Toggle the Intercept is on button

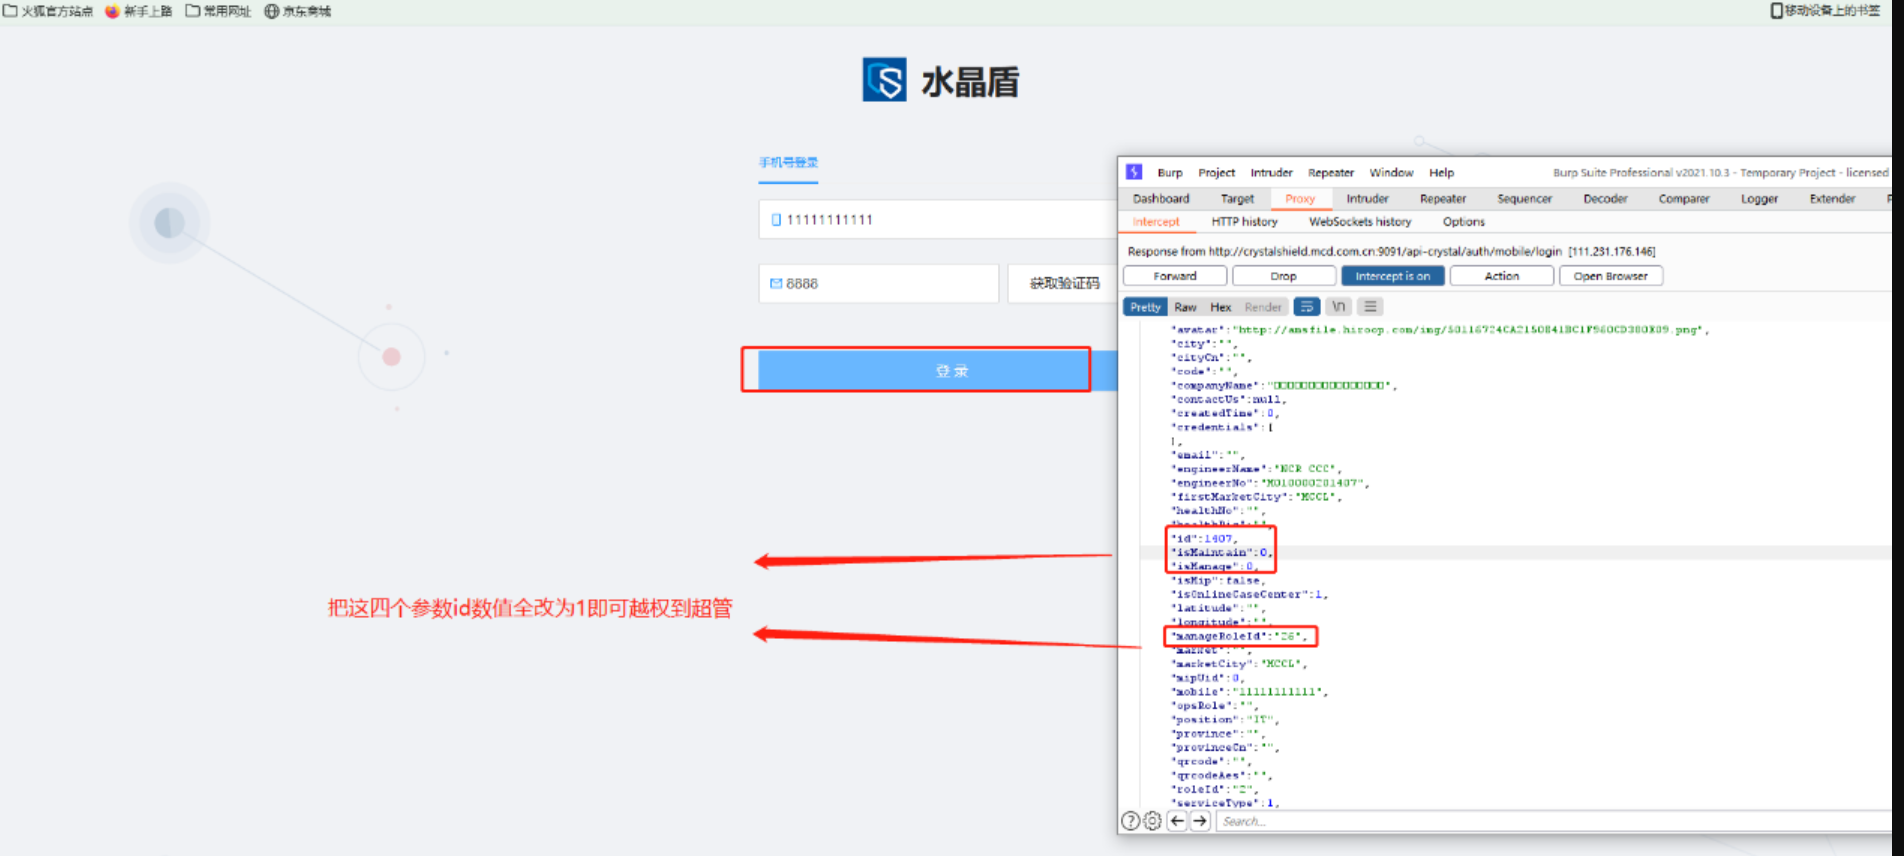(1392, 276)
